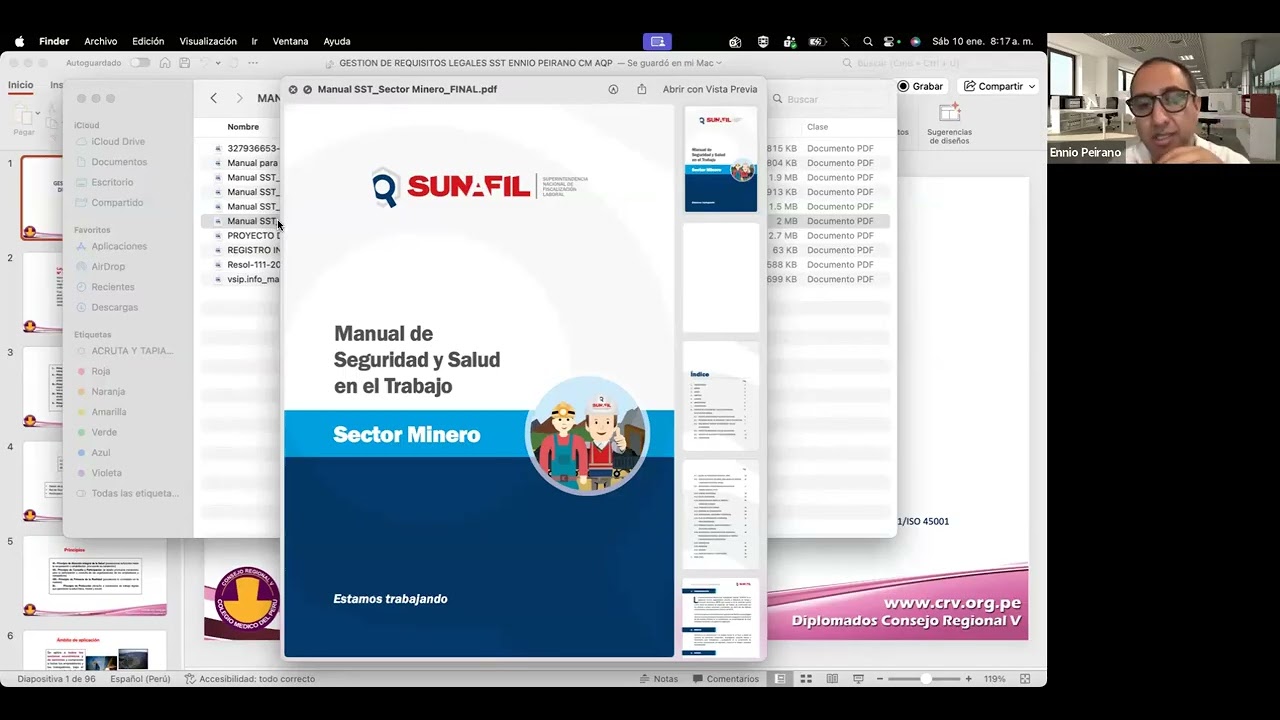The height and width of the screenshot is (720, 1280).
Task: Switch to reading view in status bar
Action: point(832,679)
